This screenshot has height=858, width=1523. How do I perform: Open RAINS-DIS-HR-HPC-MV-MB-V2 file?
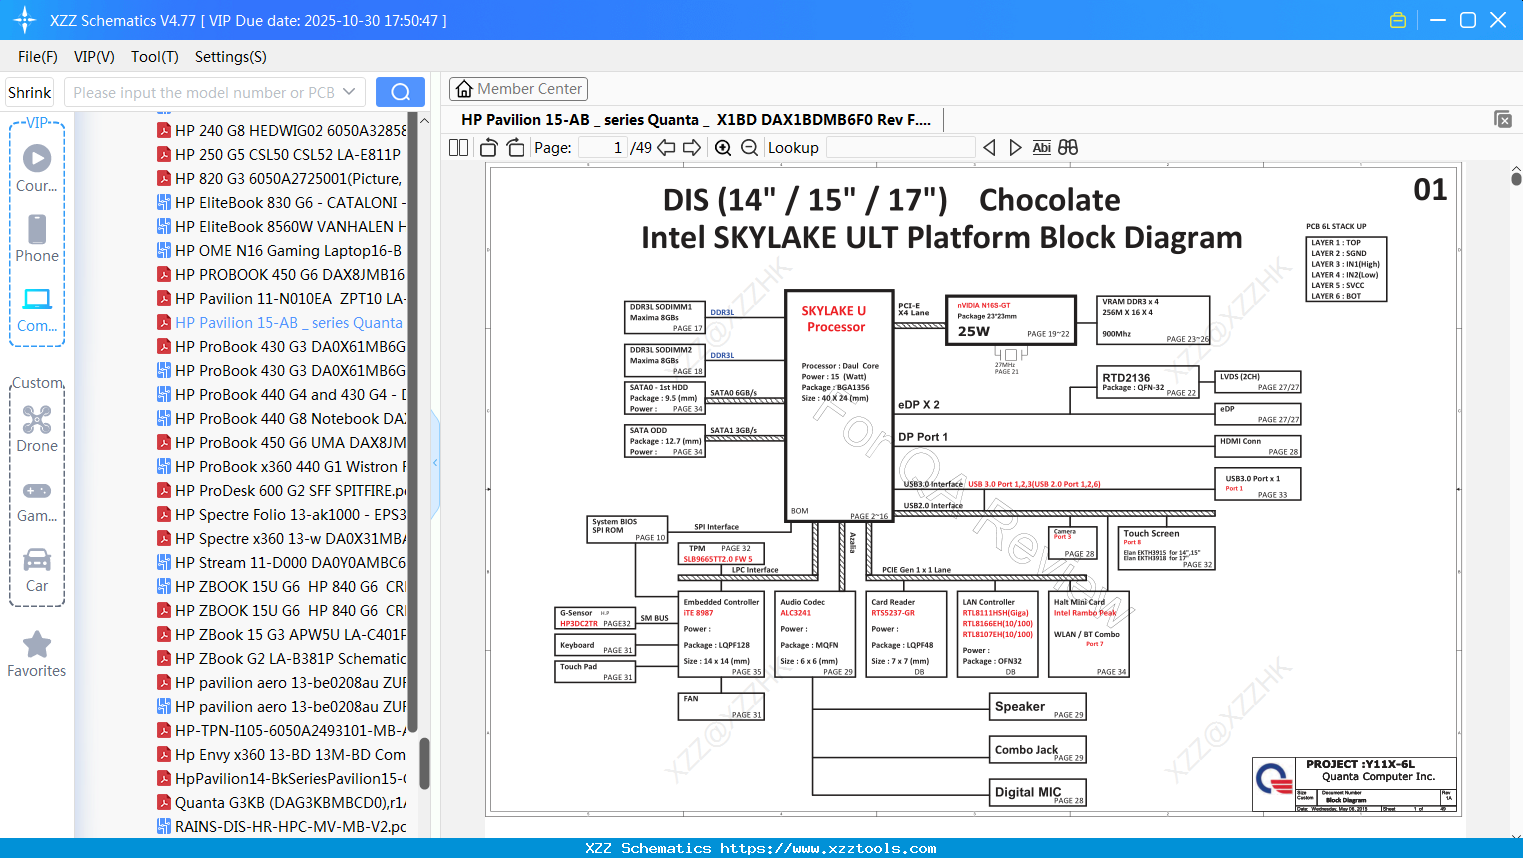[281, 826]
